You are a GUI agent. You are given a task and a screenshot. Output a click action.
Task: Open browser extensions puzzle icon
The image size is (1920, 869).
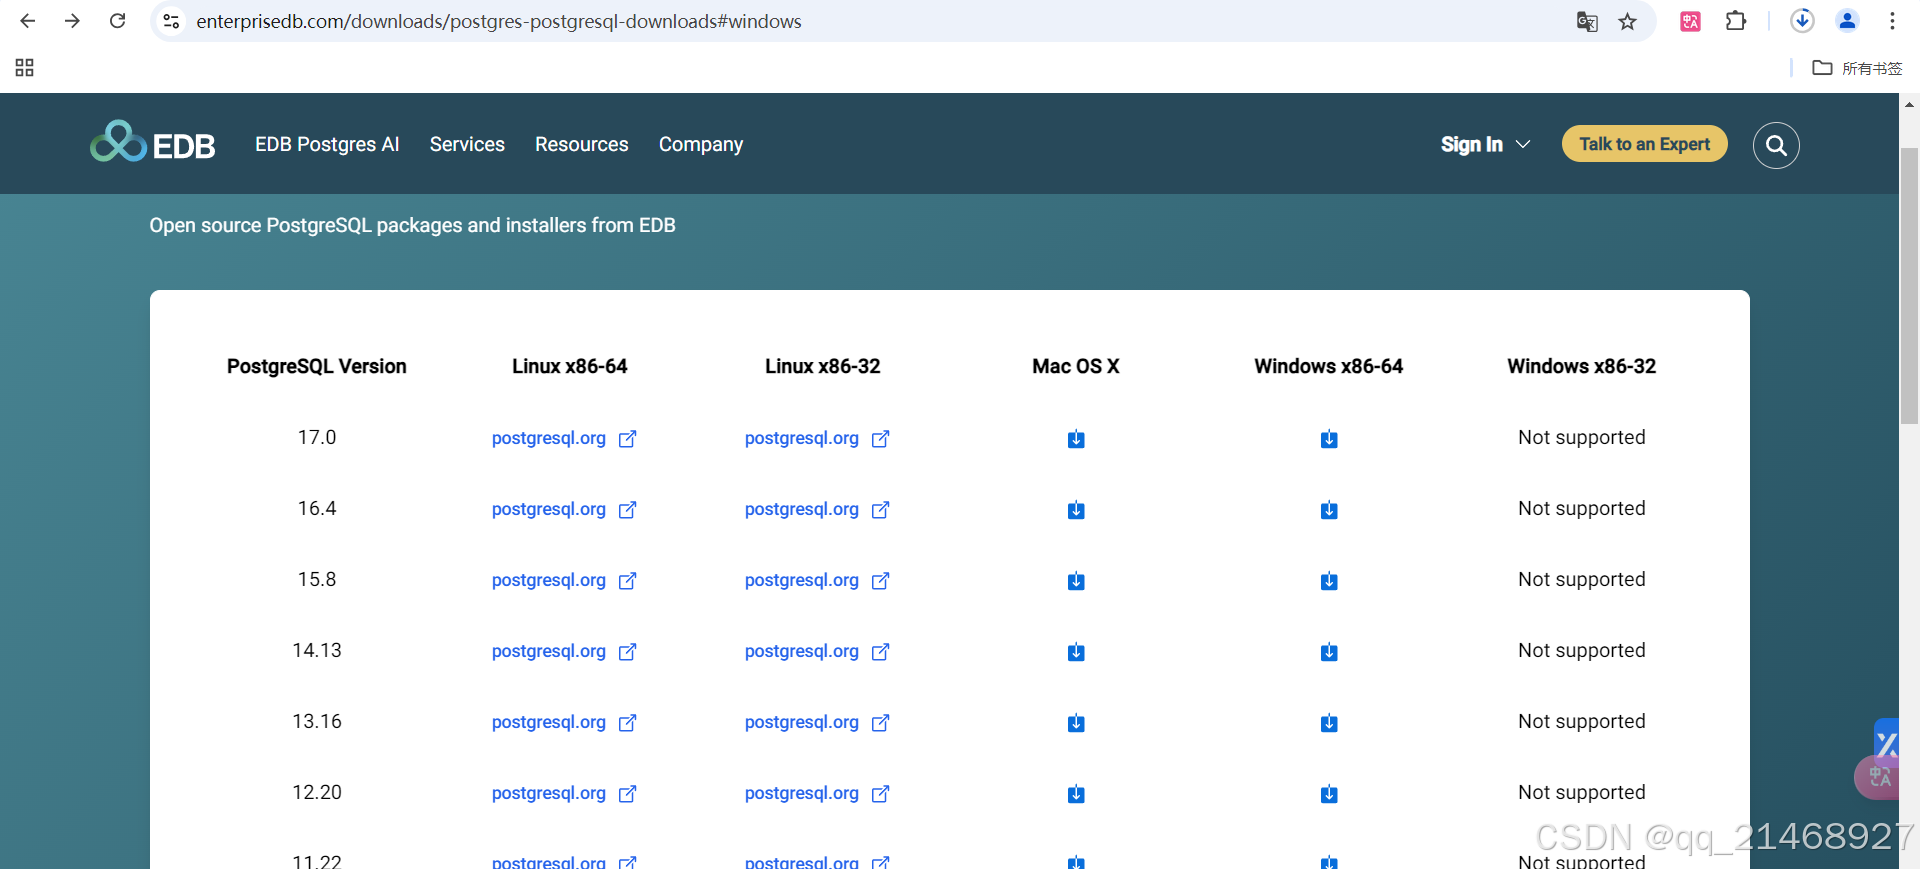click(1736, 21)
